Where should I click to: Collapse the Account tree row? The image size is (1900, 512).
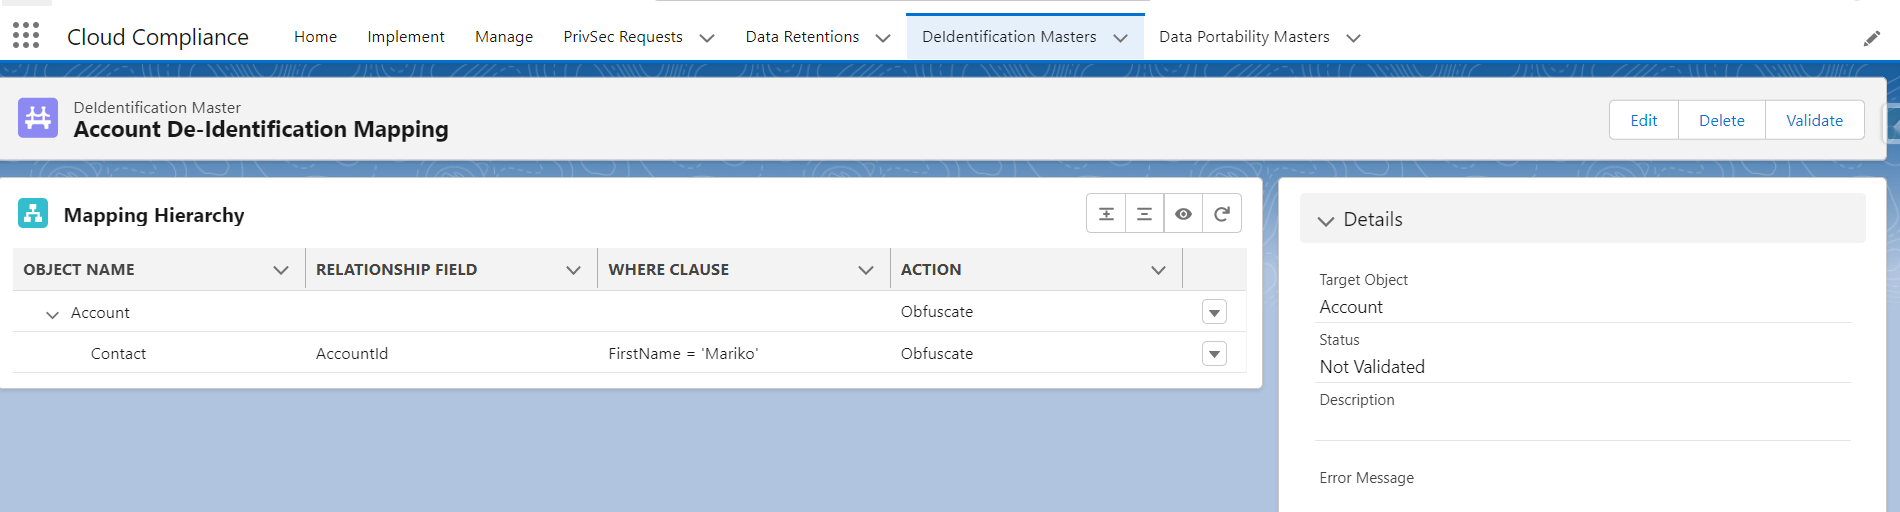click(52, 314)
